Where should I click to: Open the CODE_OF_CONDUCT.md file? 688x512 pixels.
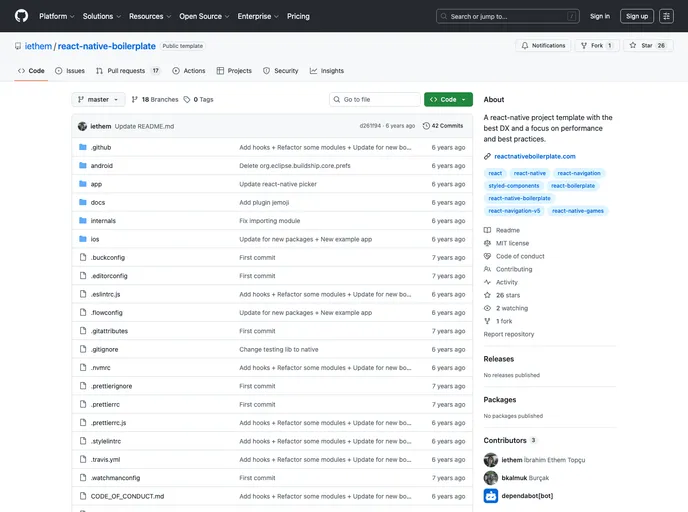point(127,496)
